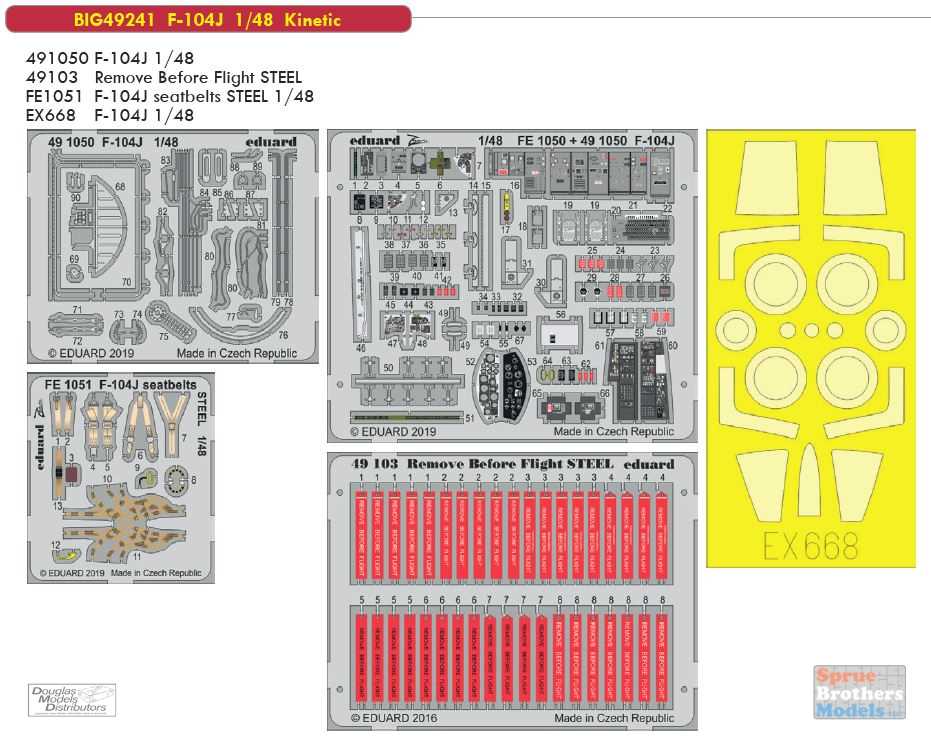This screenshot has height=745, width=931.
Task: Click the top-left windscreen mask on the EX668 sheet
Action: pos(767,177)
